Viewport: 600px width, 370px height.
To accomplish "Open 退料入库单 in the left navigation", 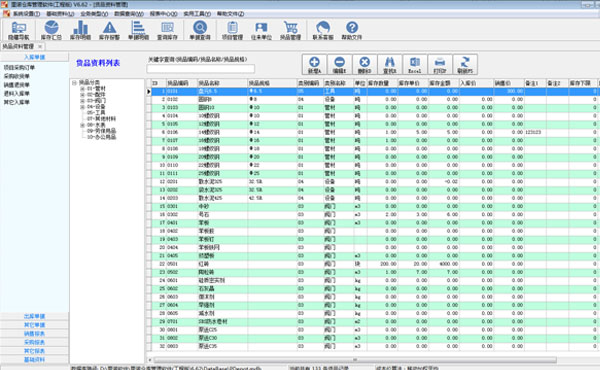I will (x=16, y=93).
